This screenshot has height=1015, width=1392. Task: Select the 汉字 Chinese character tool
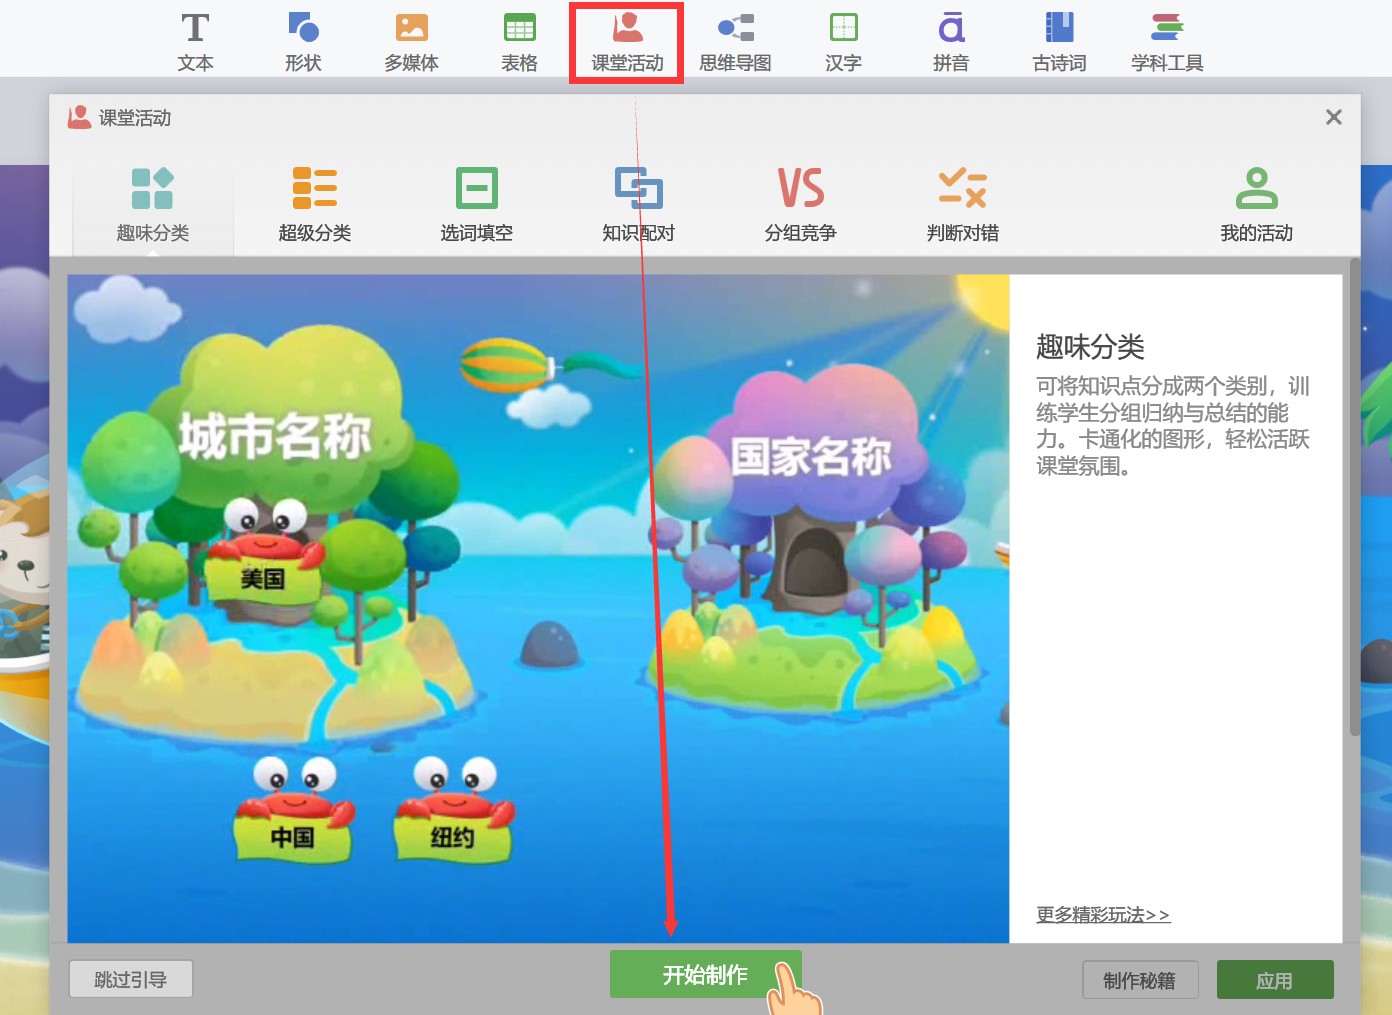[x=843, y=41]
